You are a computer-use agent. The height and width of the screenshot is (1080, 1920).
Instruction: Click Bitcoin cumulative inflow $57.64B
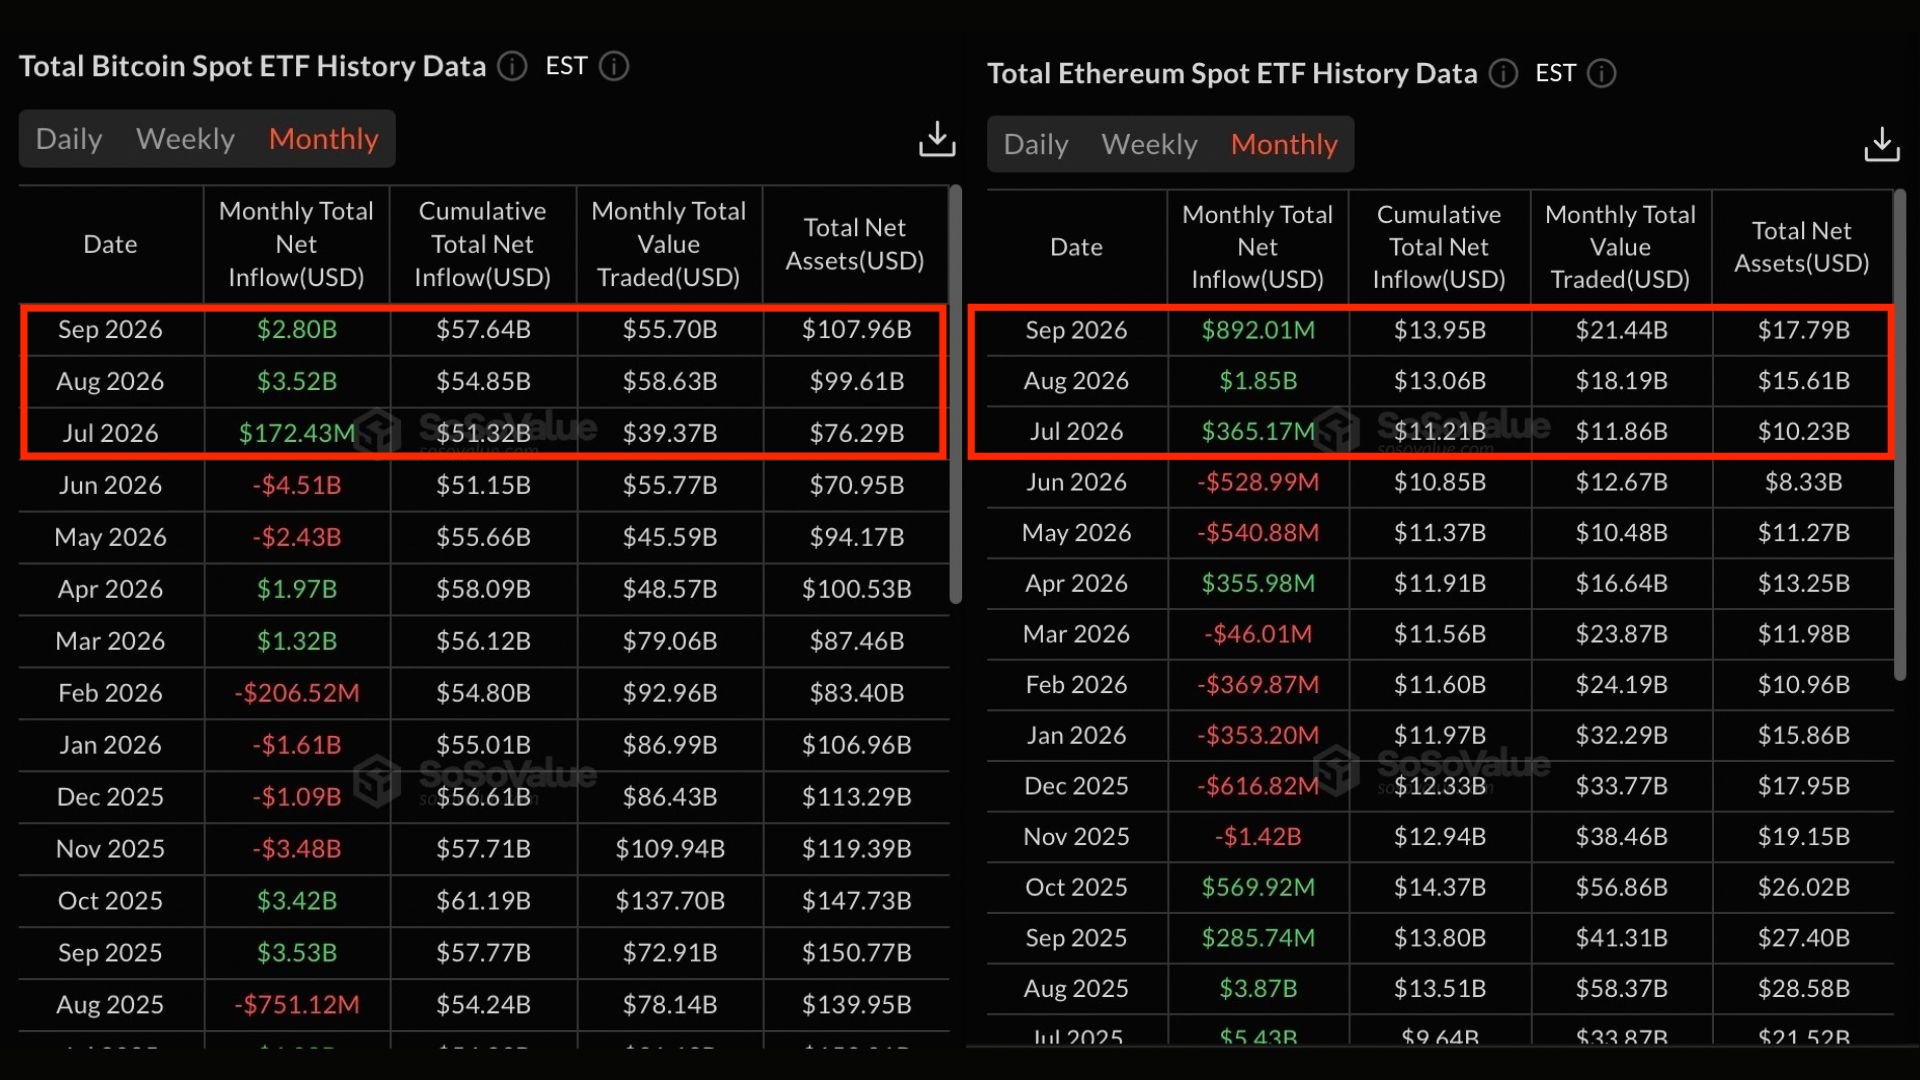point(483,329)
